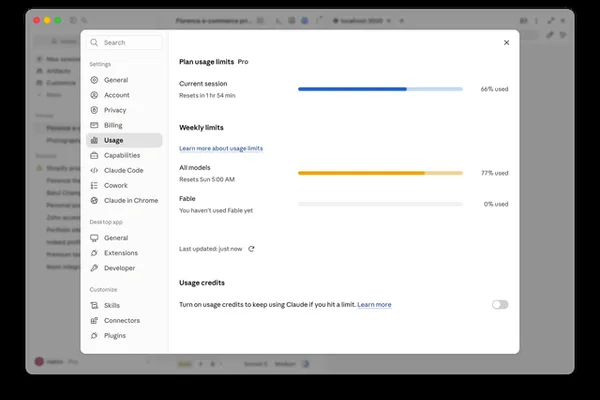Click the Usage bar chart icon
600x400 pixels.
(x=94, y=140)
